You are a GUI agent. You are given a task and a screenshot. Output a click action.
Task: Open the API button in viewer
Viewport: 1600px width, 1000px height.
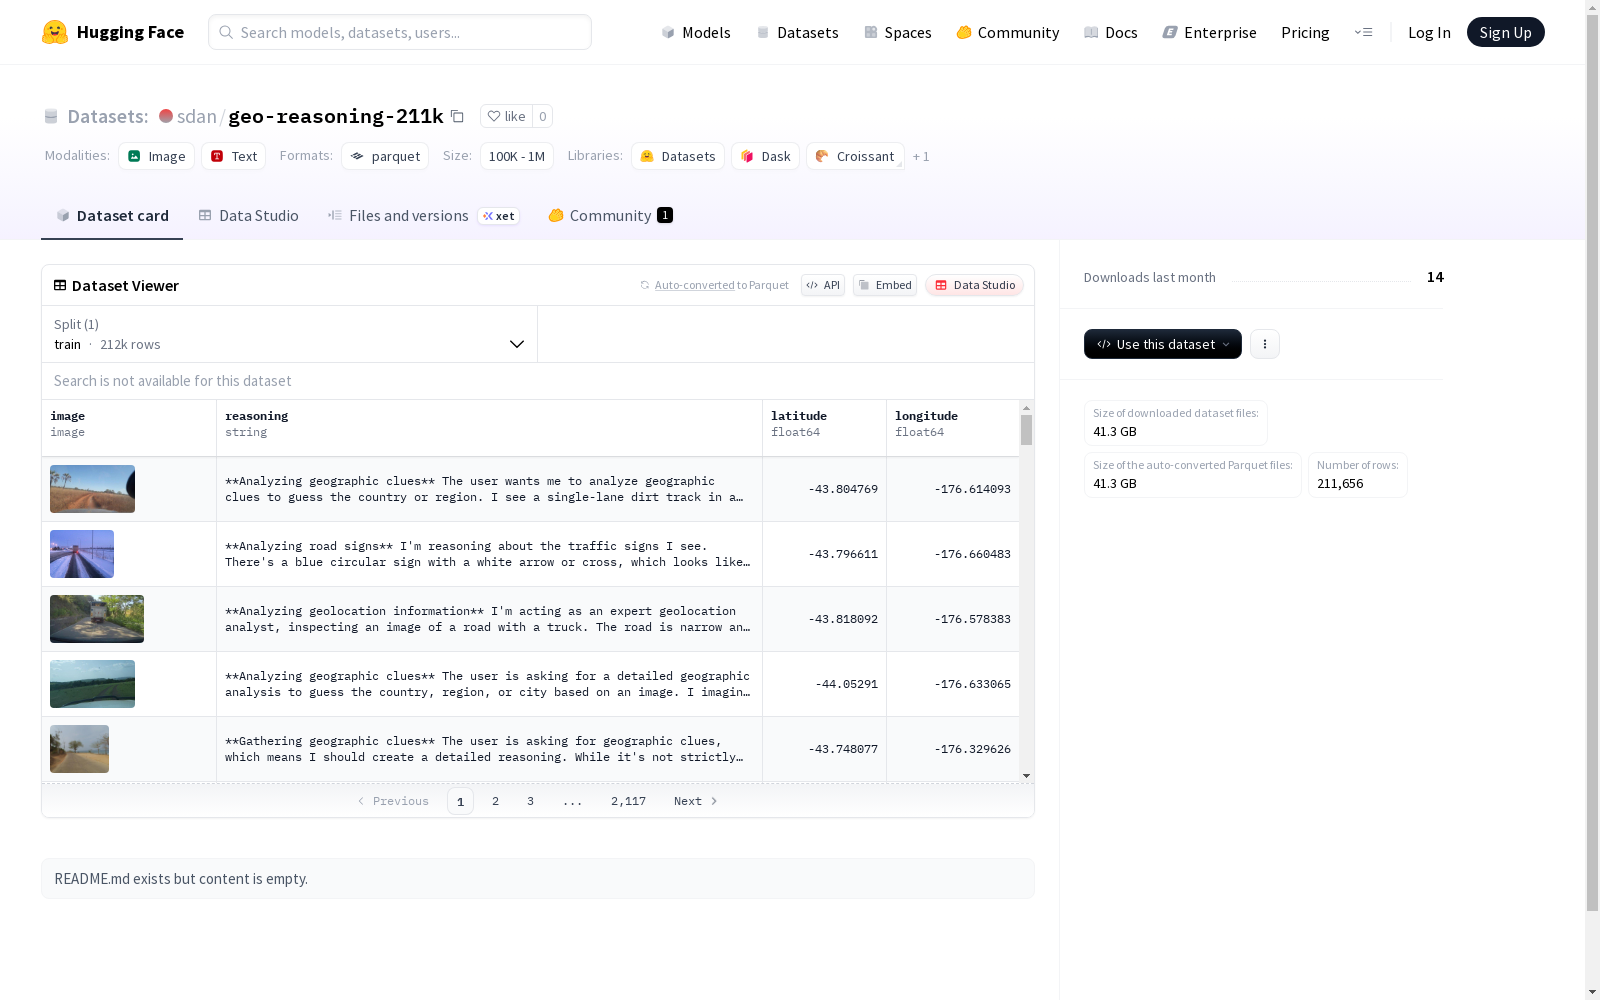click(x=823, y=285)
